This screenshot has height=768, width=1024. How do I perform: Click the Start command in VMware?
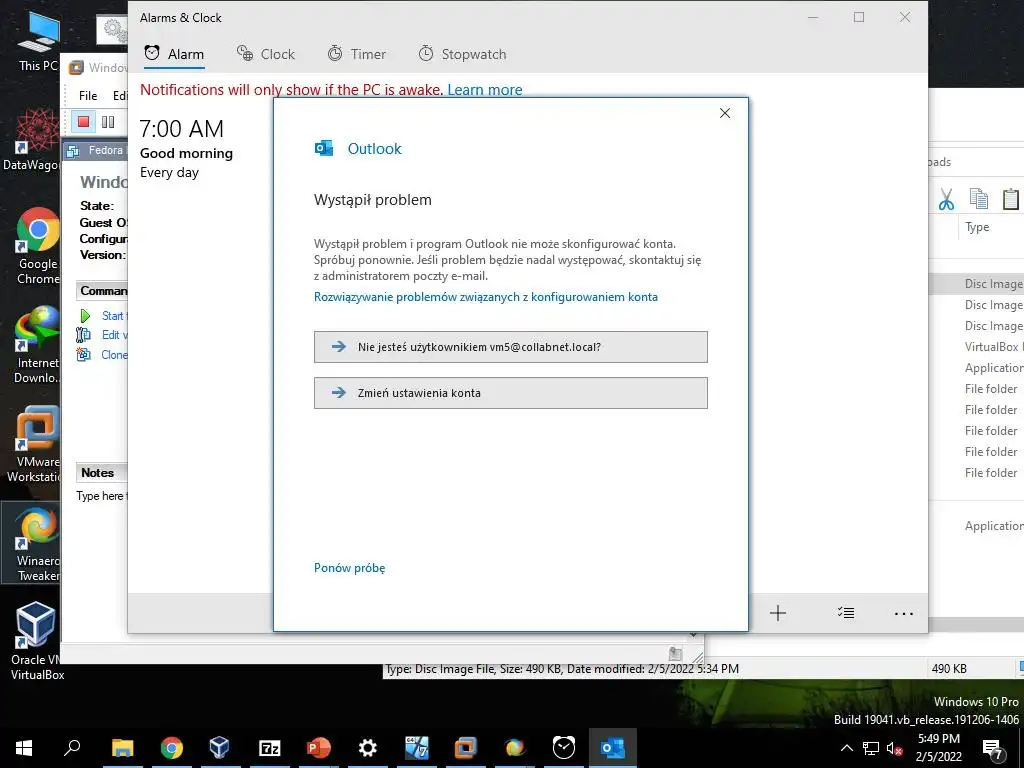click(103, 315)
